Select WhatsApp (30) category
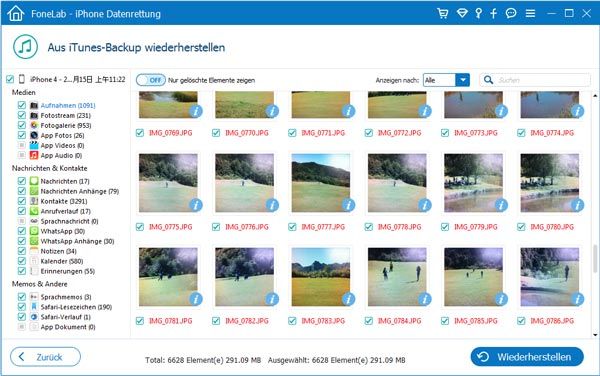Screen dimensions: 600x376 (62, 231)
